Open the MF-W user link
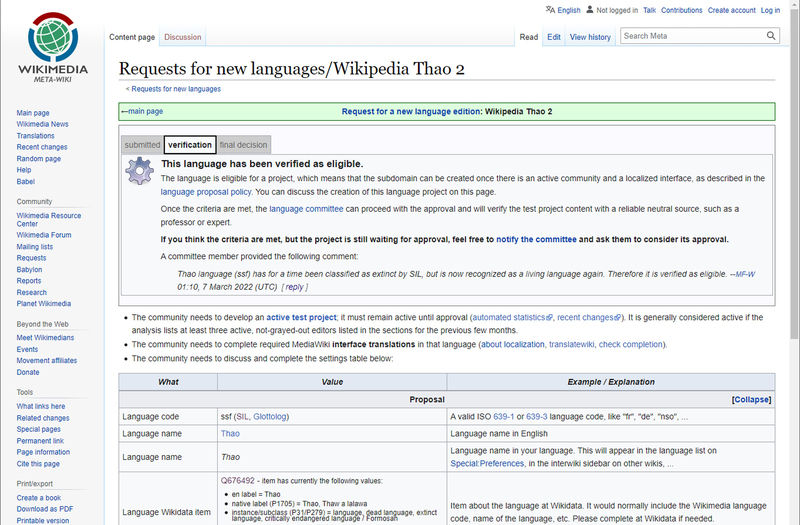 click(x=745, y=274)
